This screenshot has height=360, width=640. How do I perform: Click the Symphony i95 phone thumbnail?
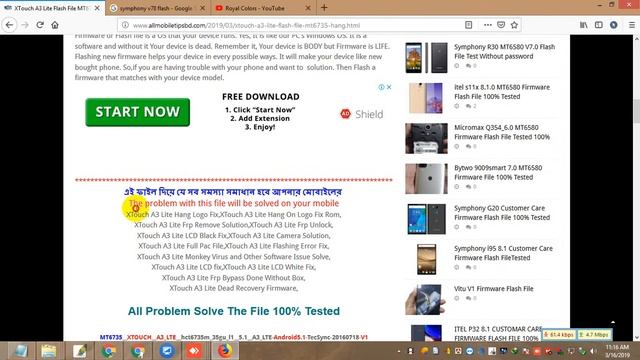[426, 259]
